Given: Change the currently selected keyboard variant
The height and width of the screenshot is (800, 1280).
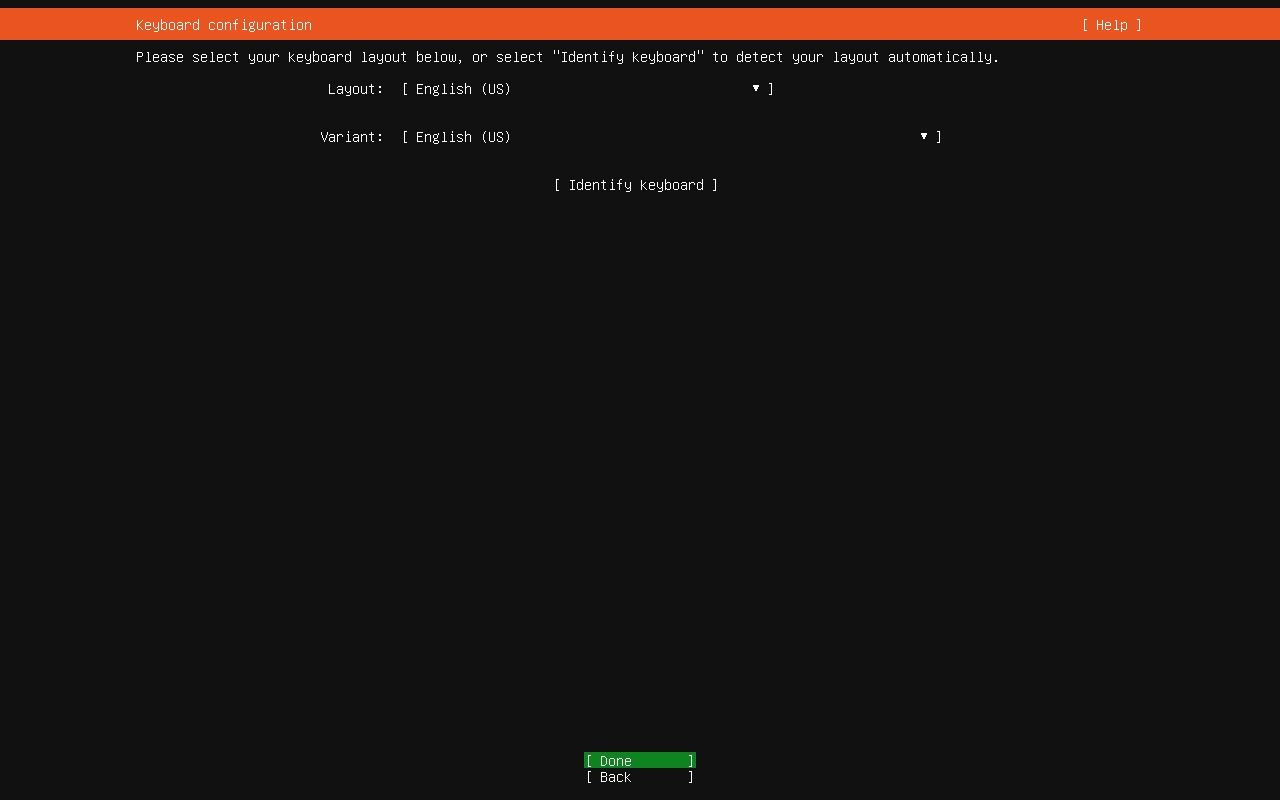Looking at the screenshot, I should click(670, 137).
